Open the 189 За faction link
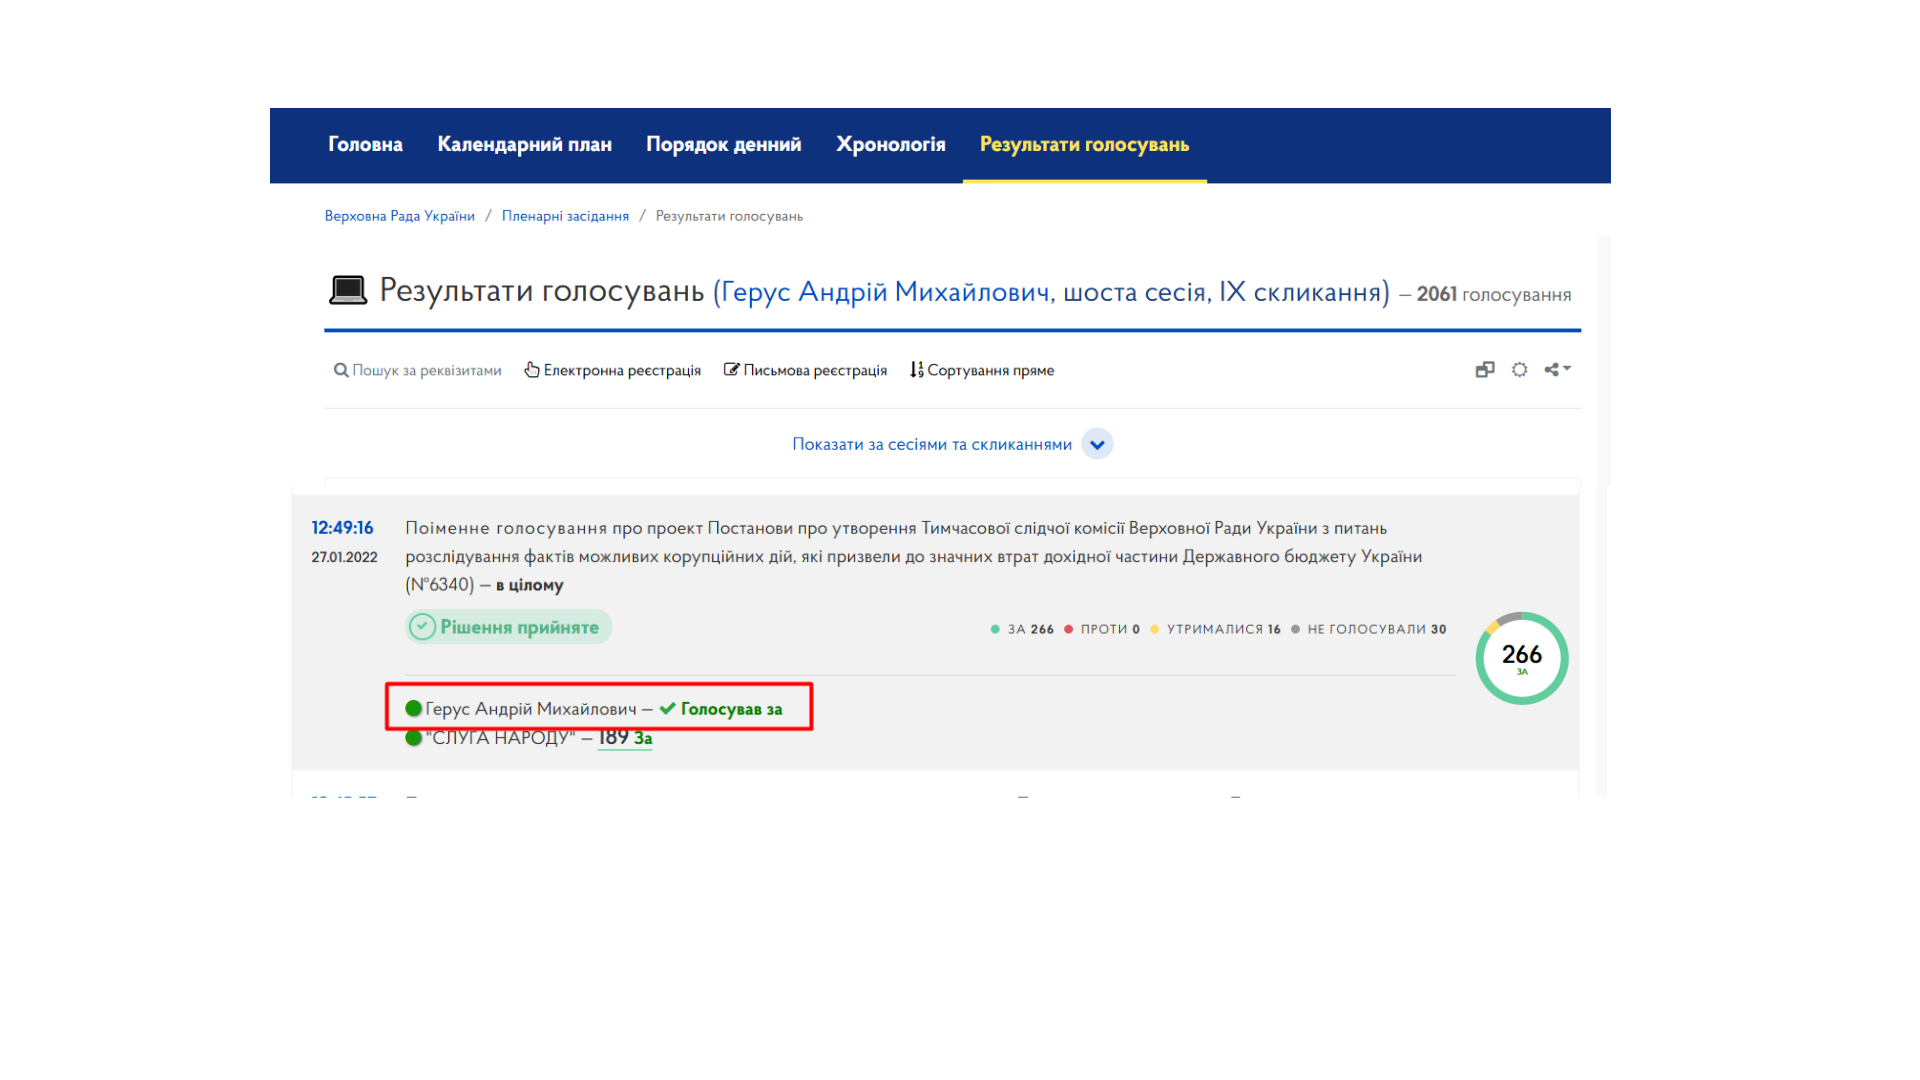The image size is (1920, 1080). point(625,738)
